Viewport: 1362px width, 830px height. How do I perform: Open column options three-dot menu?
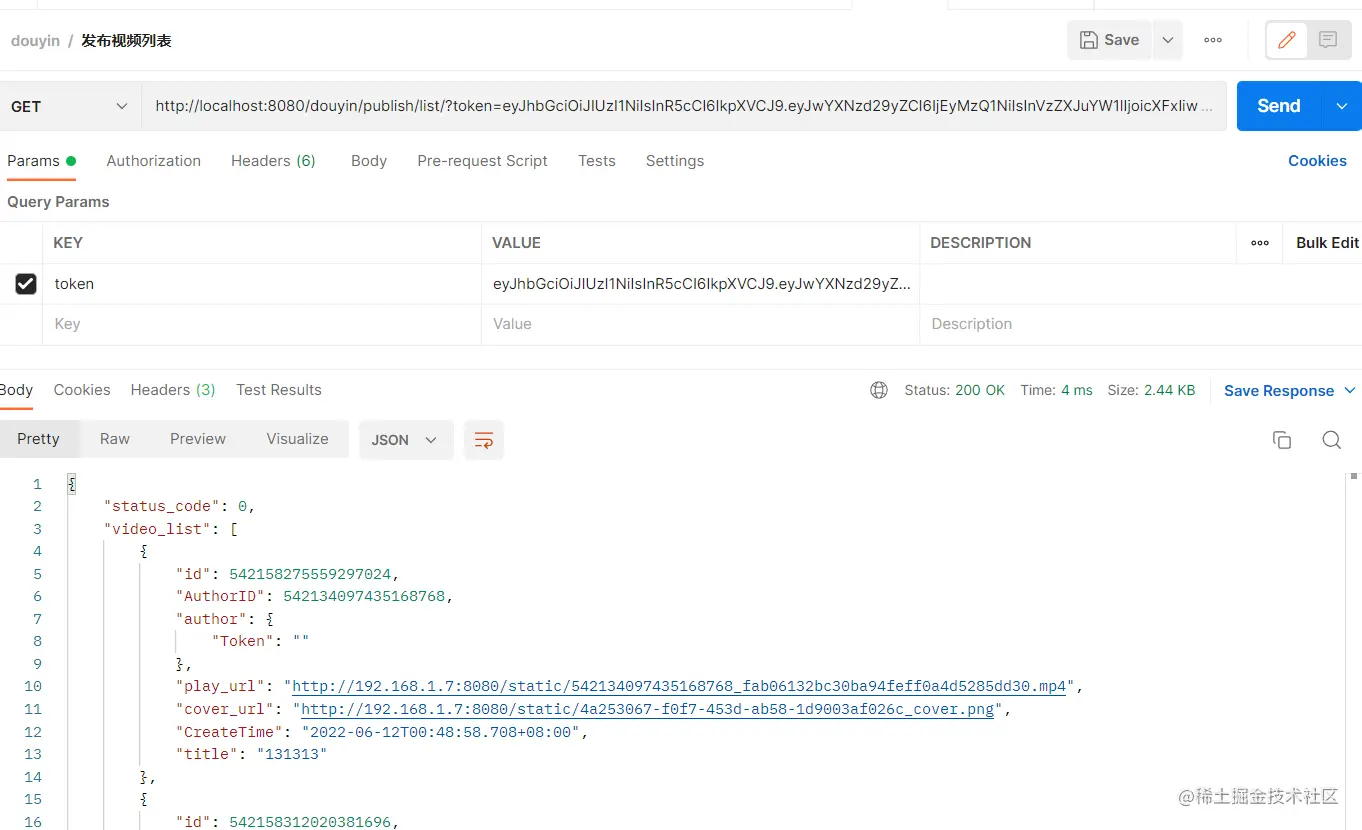tap(1260, 243)
